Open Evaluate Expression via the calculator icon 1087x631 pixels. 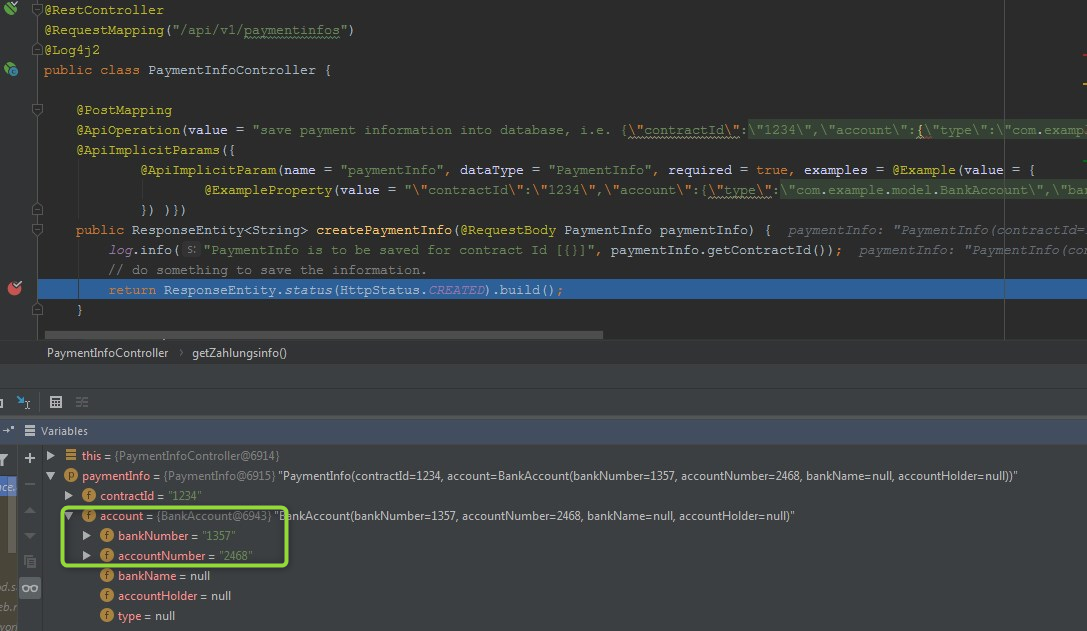[x=56, y=402]
